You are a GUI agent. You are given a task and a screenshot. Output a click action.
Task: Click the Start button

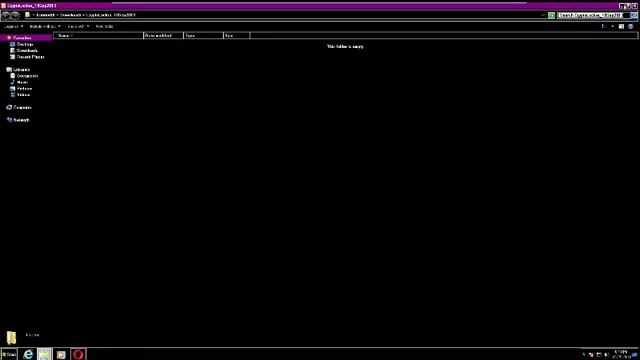coord(9,354)
